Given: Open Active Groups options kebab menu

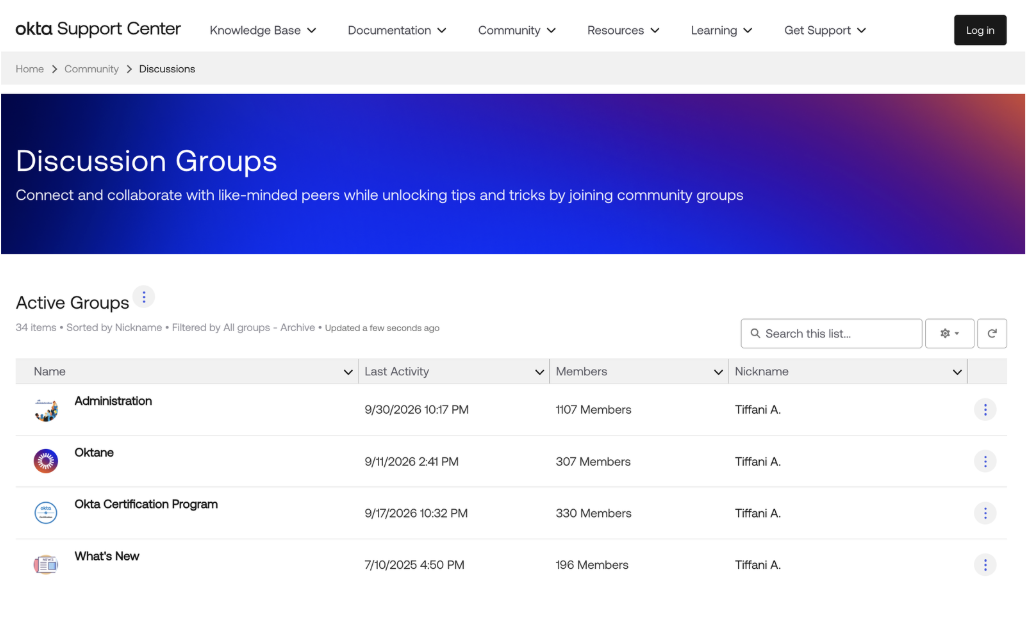Looking at the screenshot, I should click(x=144, y=297).
